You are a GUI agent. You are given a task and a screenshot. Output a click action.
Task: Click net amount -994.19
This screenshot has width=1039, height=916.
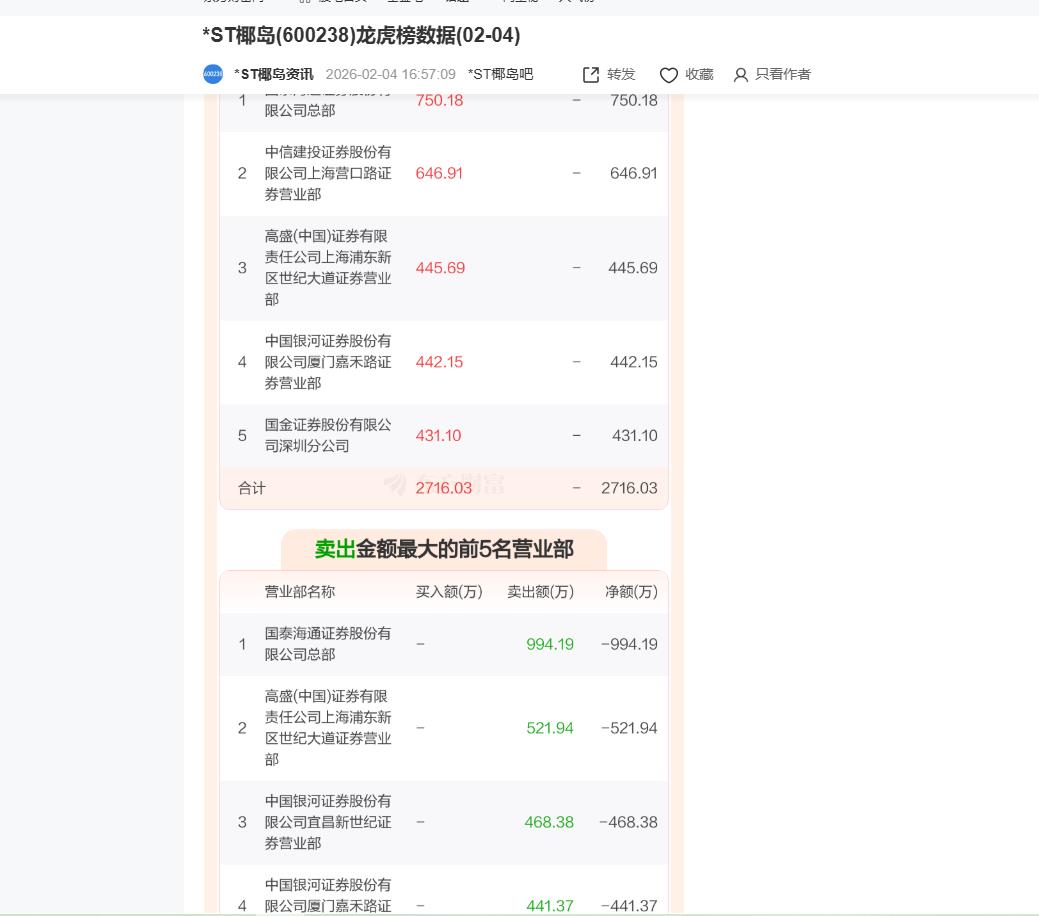click(x=629, y=644)
